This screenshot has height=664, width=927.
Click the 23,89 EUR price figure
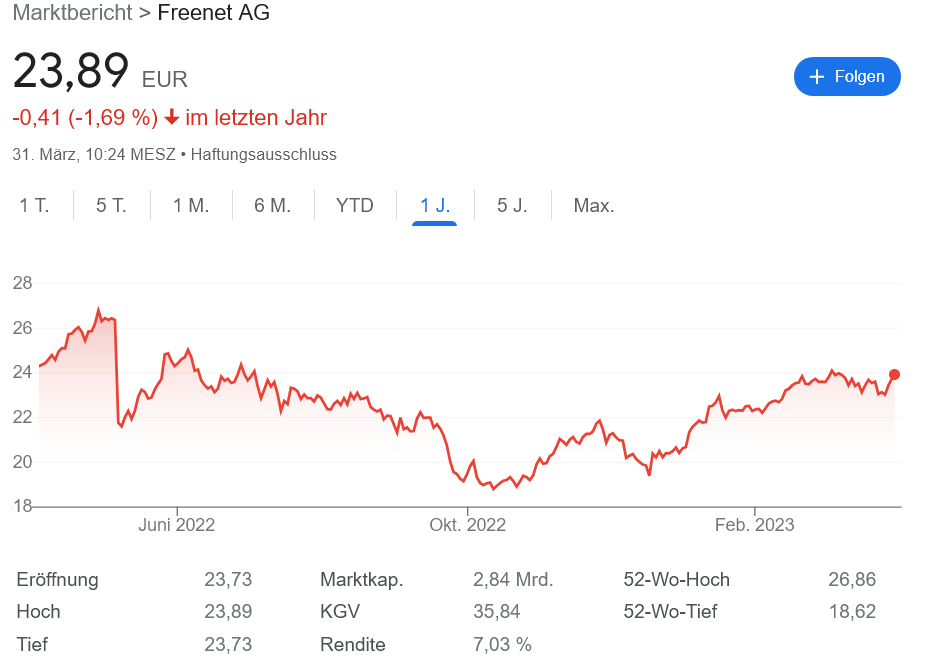point(72,72)
